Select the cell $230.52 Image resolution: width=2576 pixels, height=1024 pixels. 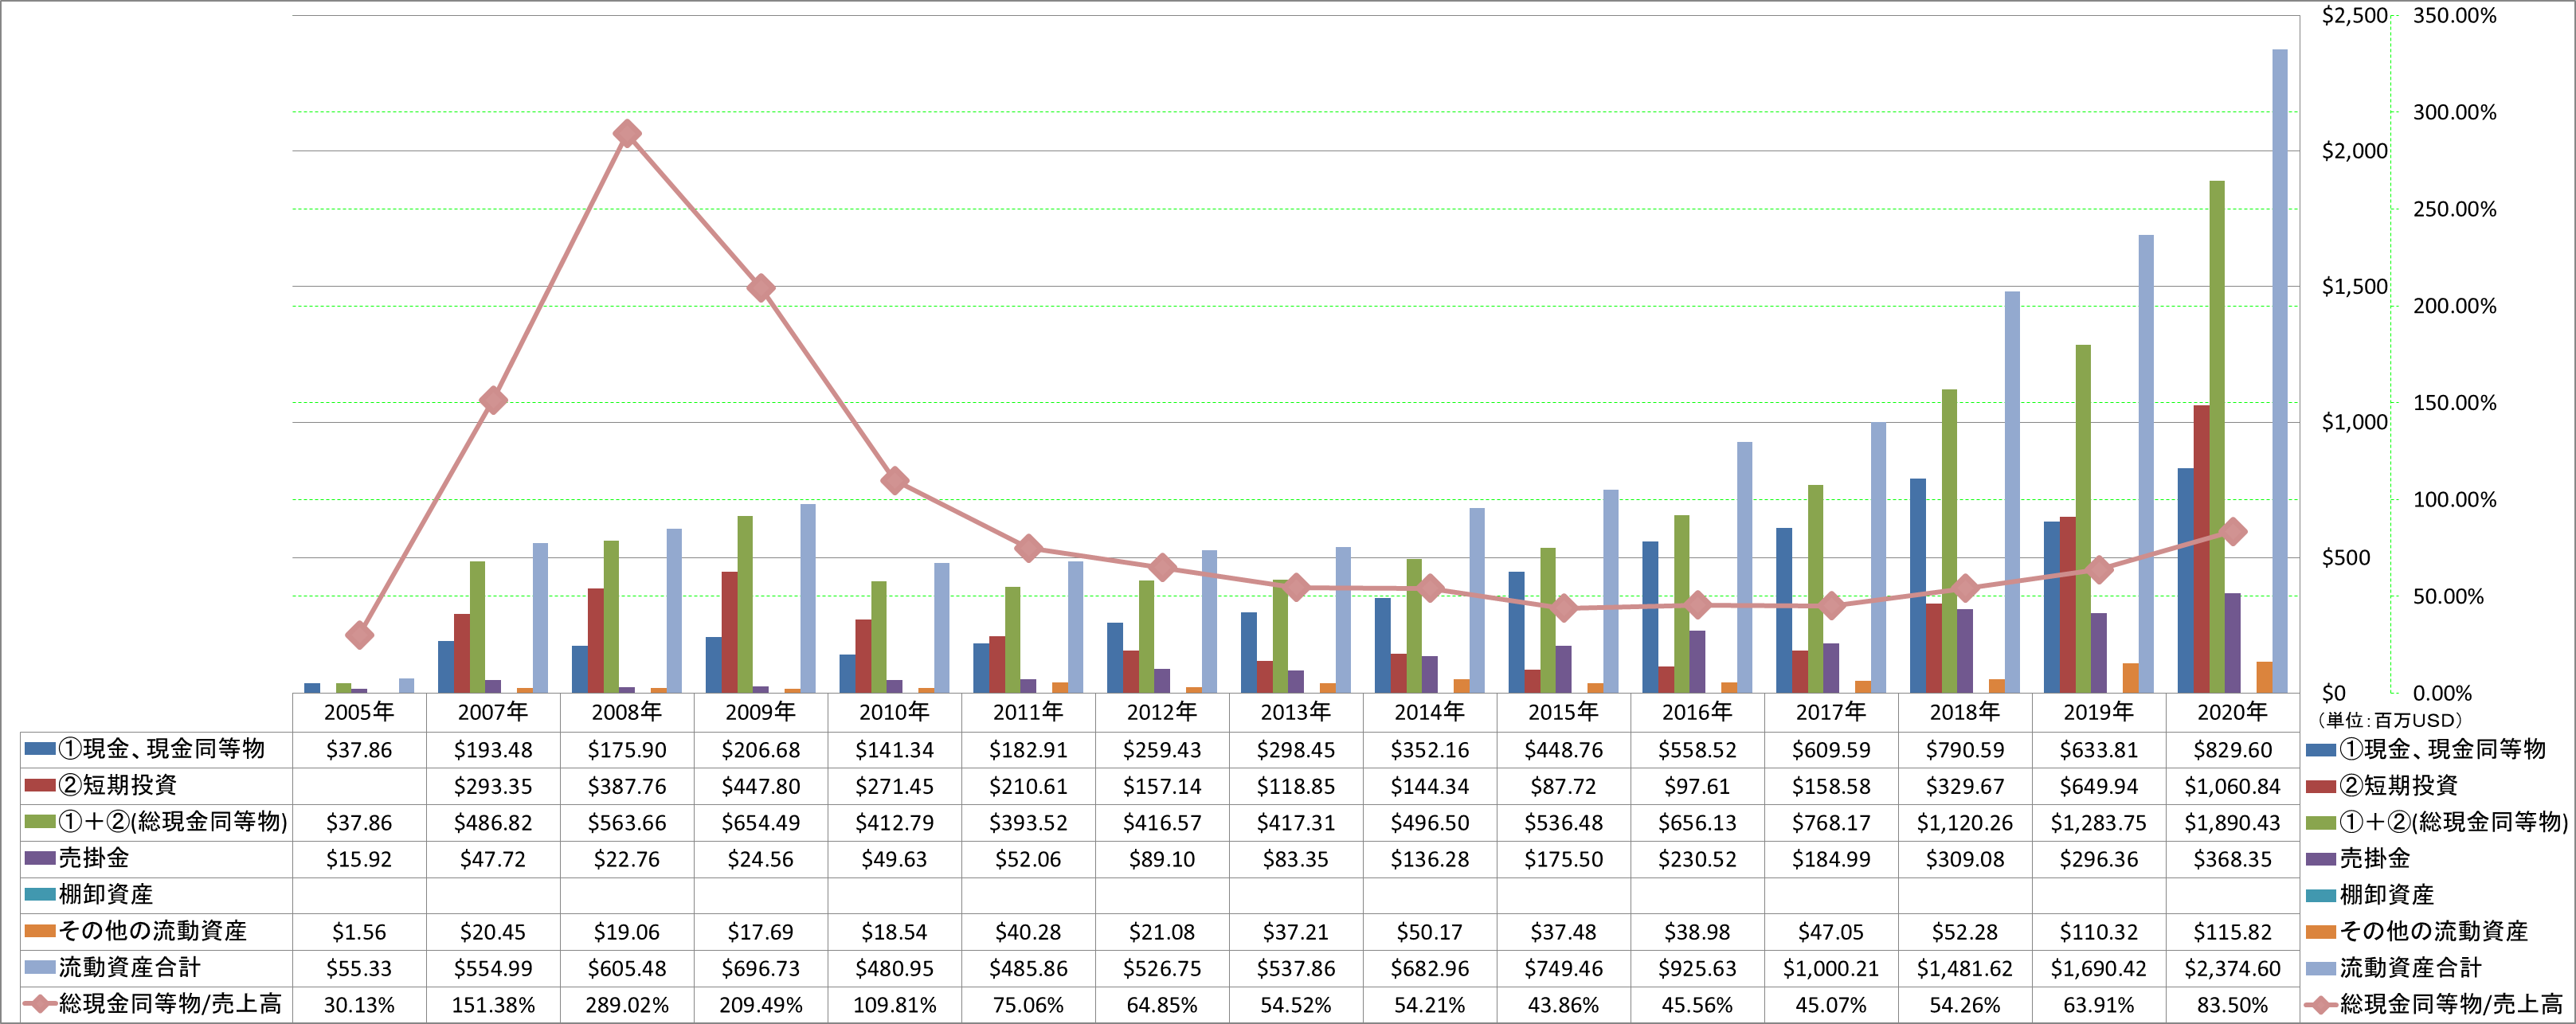(x=1697, y=859)
